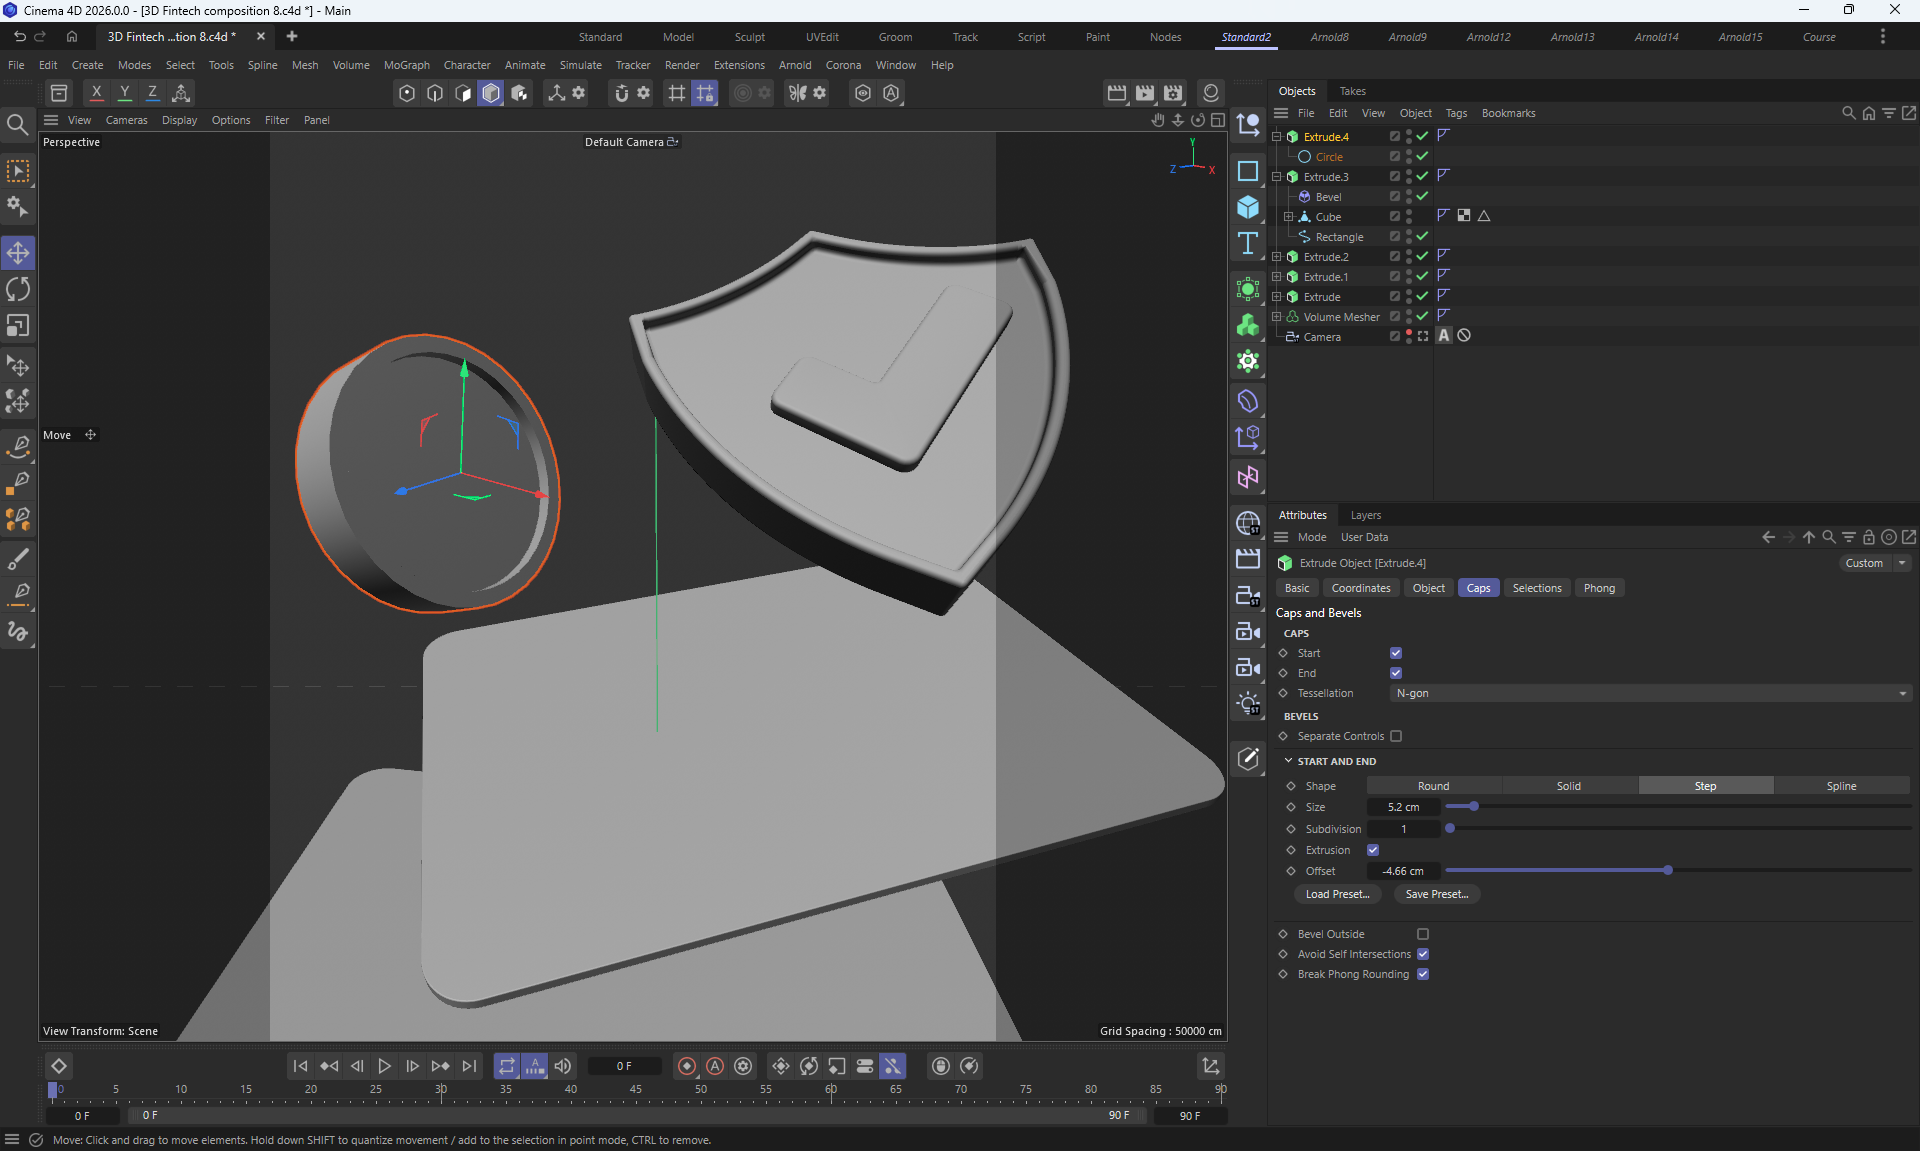Select the Round bevel shape
1920x1151 pixels.
(1433, 786)
